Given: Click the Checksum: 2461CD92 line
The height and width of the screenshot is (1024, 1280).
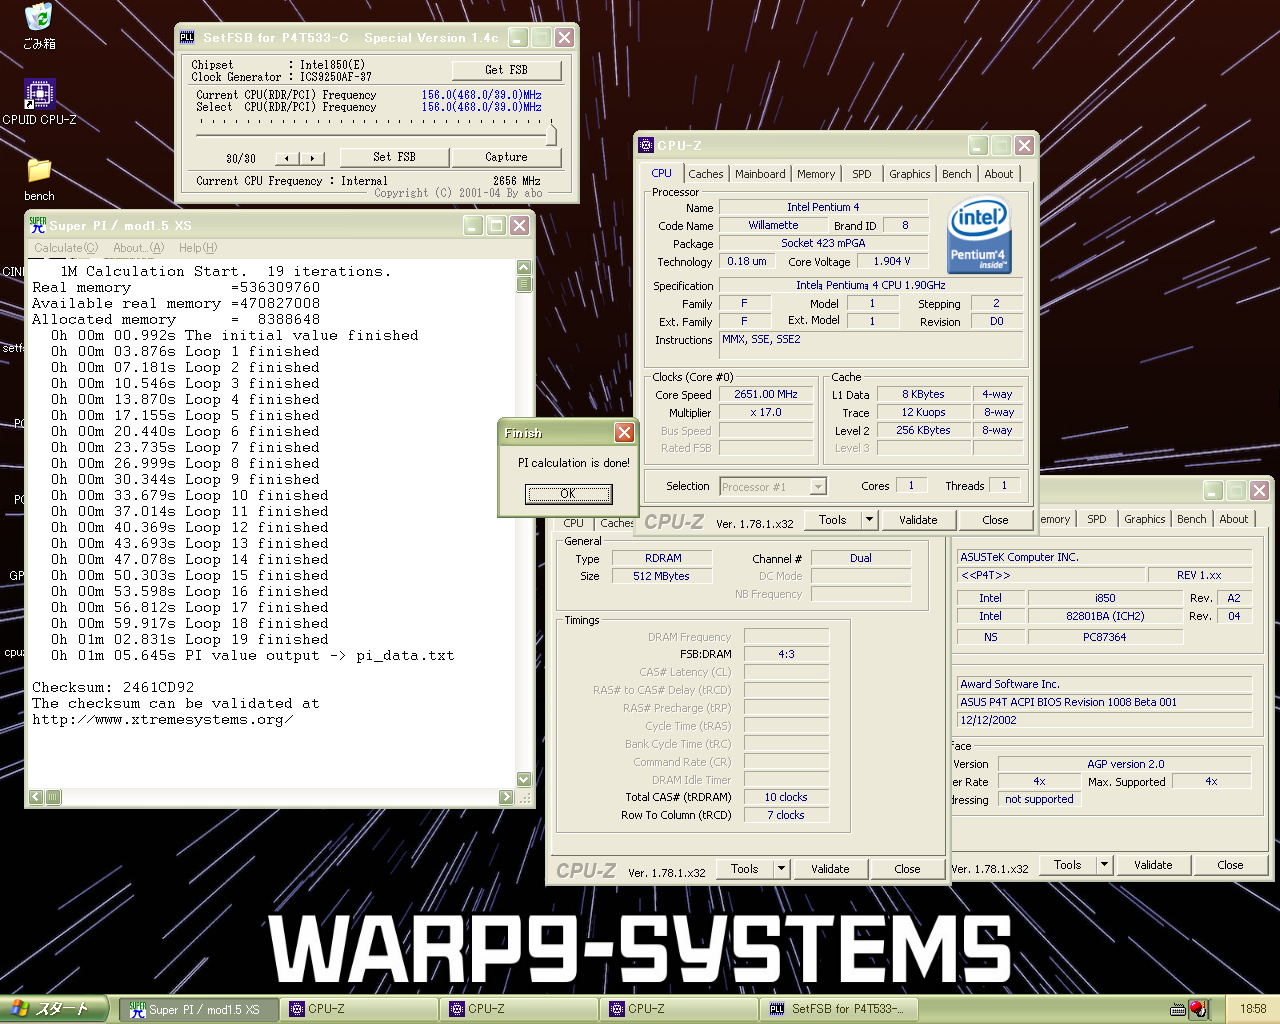Looking at the screenshot, I should coord(113,688).
